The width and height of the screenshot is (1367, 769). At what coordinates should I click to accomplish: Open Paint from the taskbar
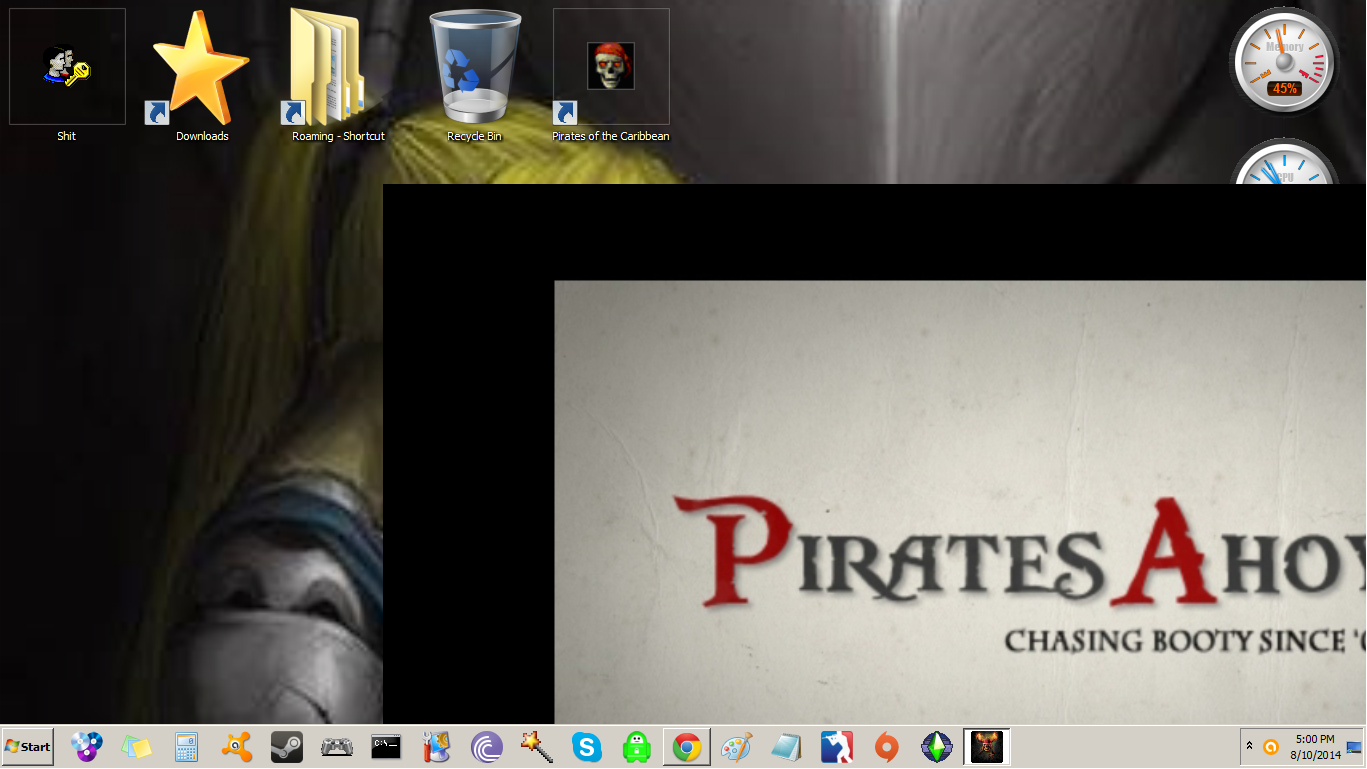[x=736, y=747]
